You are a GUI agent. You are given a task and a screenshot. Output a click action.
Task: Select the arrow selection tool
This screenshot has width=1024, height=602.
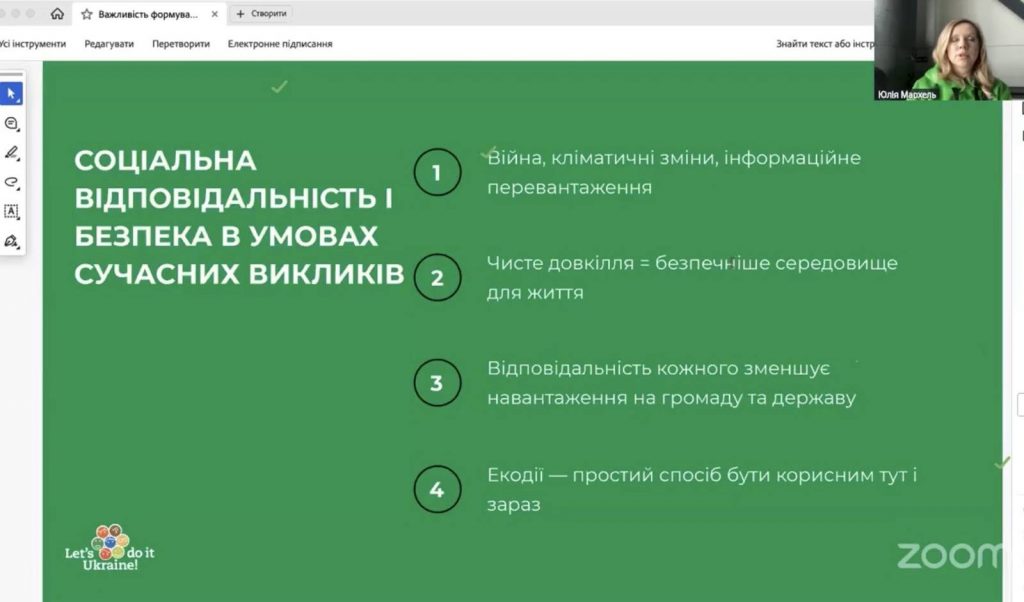coord(12,94)
